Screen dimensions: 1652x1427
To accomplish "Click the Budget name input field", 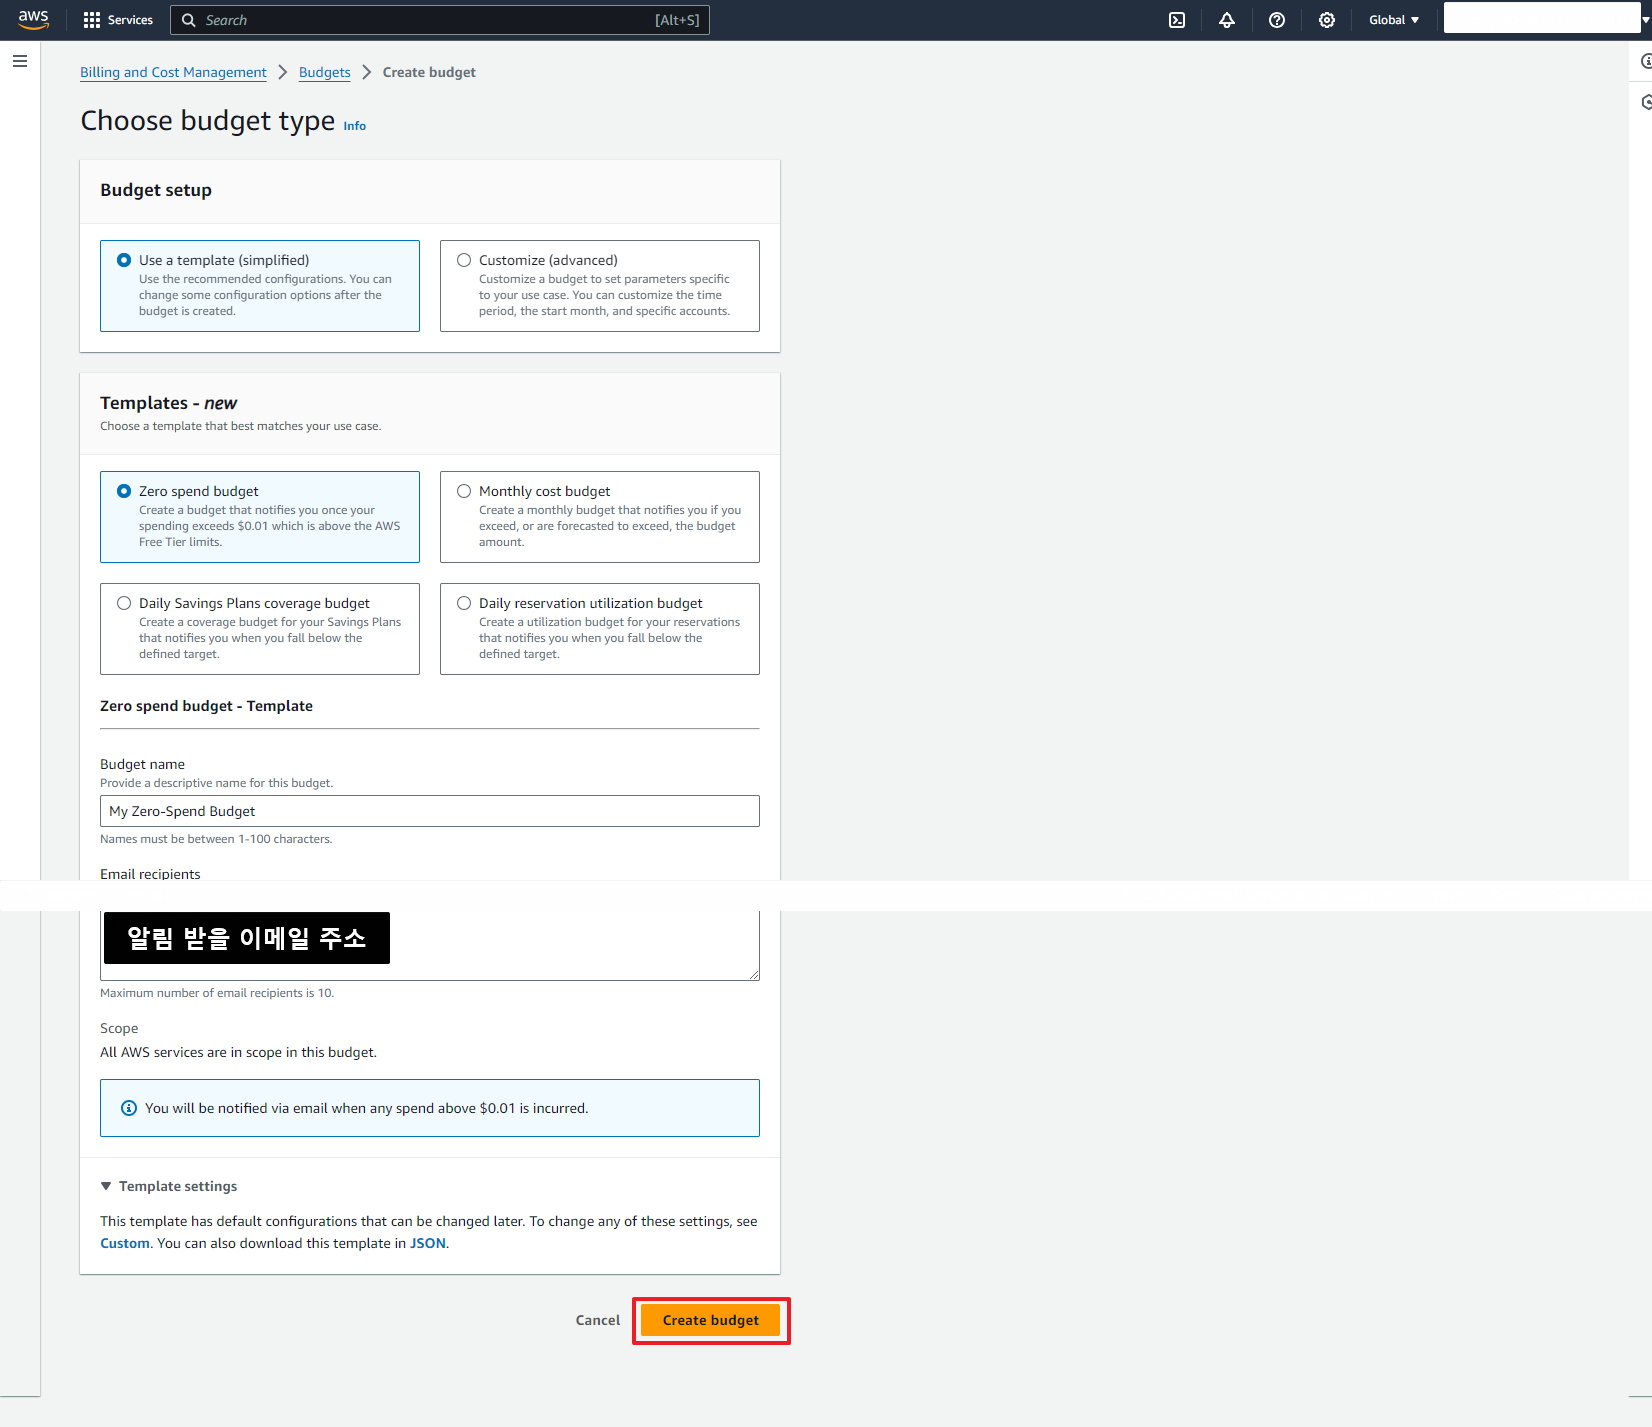I will click(x=430, y=811).
